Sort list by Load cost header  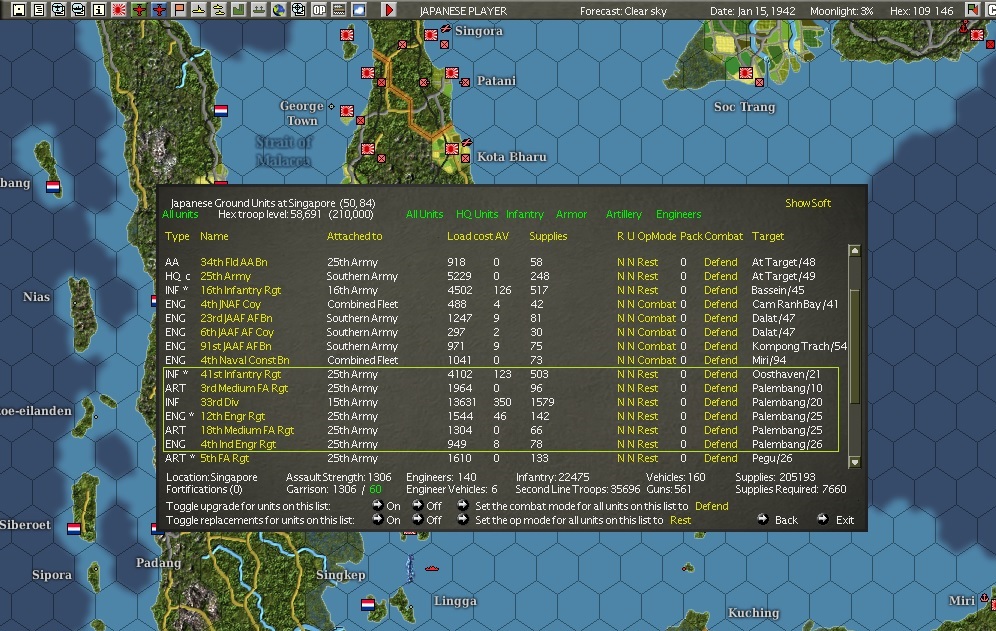470,236
